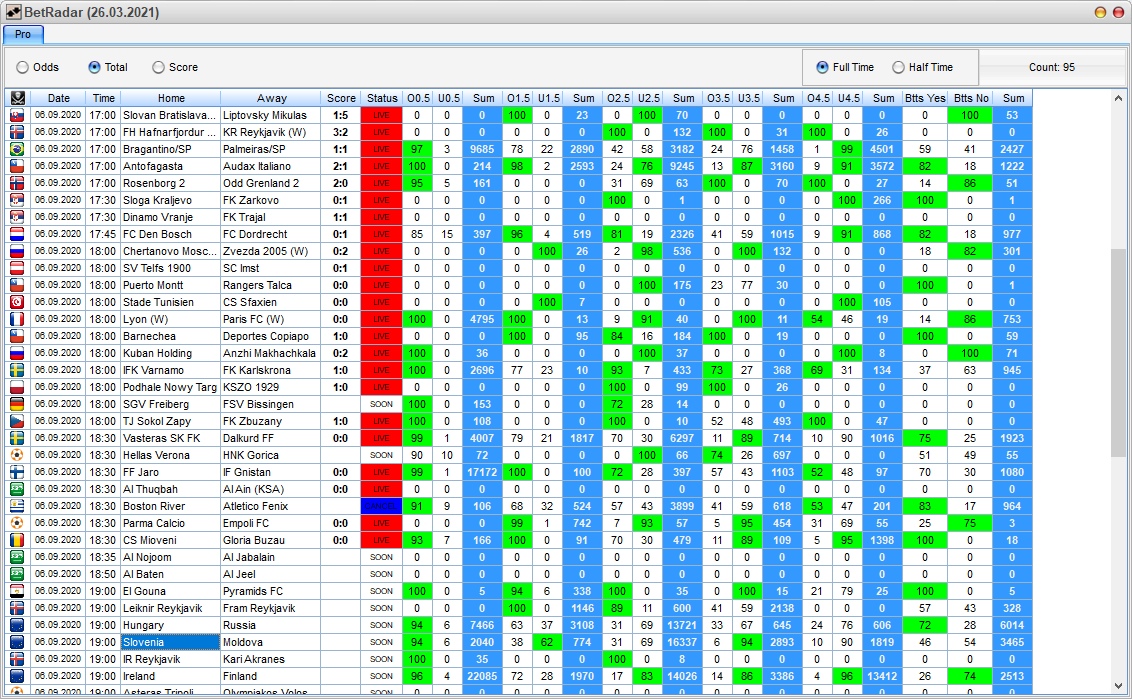Click Kari Akranes away cell
Image resolution: width=1132 pixels, height=699 pixels.
(271, 659)
